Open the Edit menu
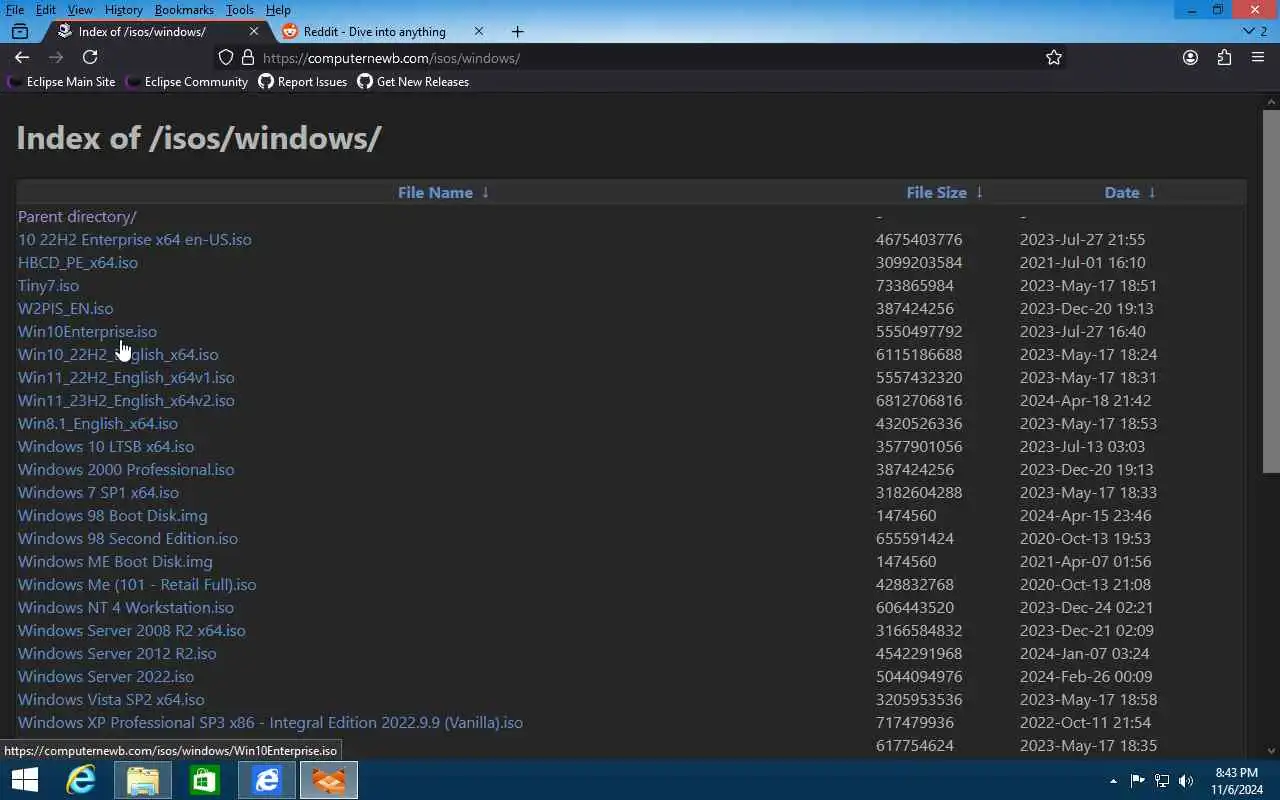1280x800 pixels. pyautogui.click(x=46, y=9)
